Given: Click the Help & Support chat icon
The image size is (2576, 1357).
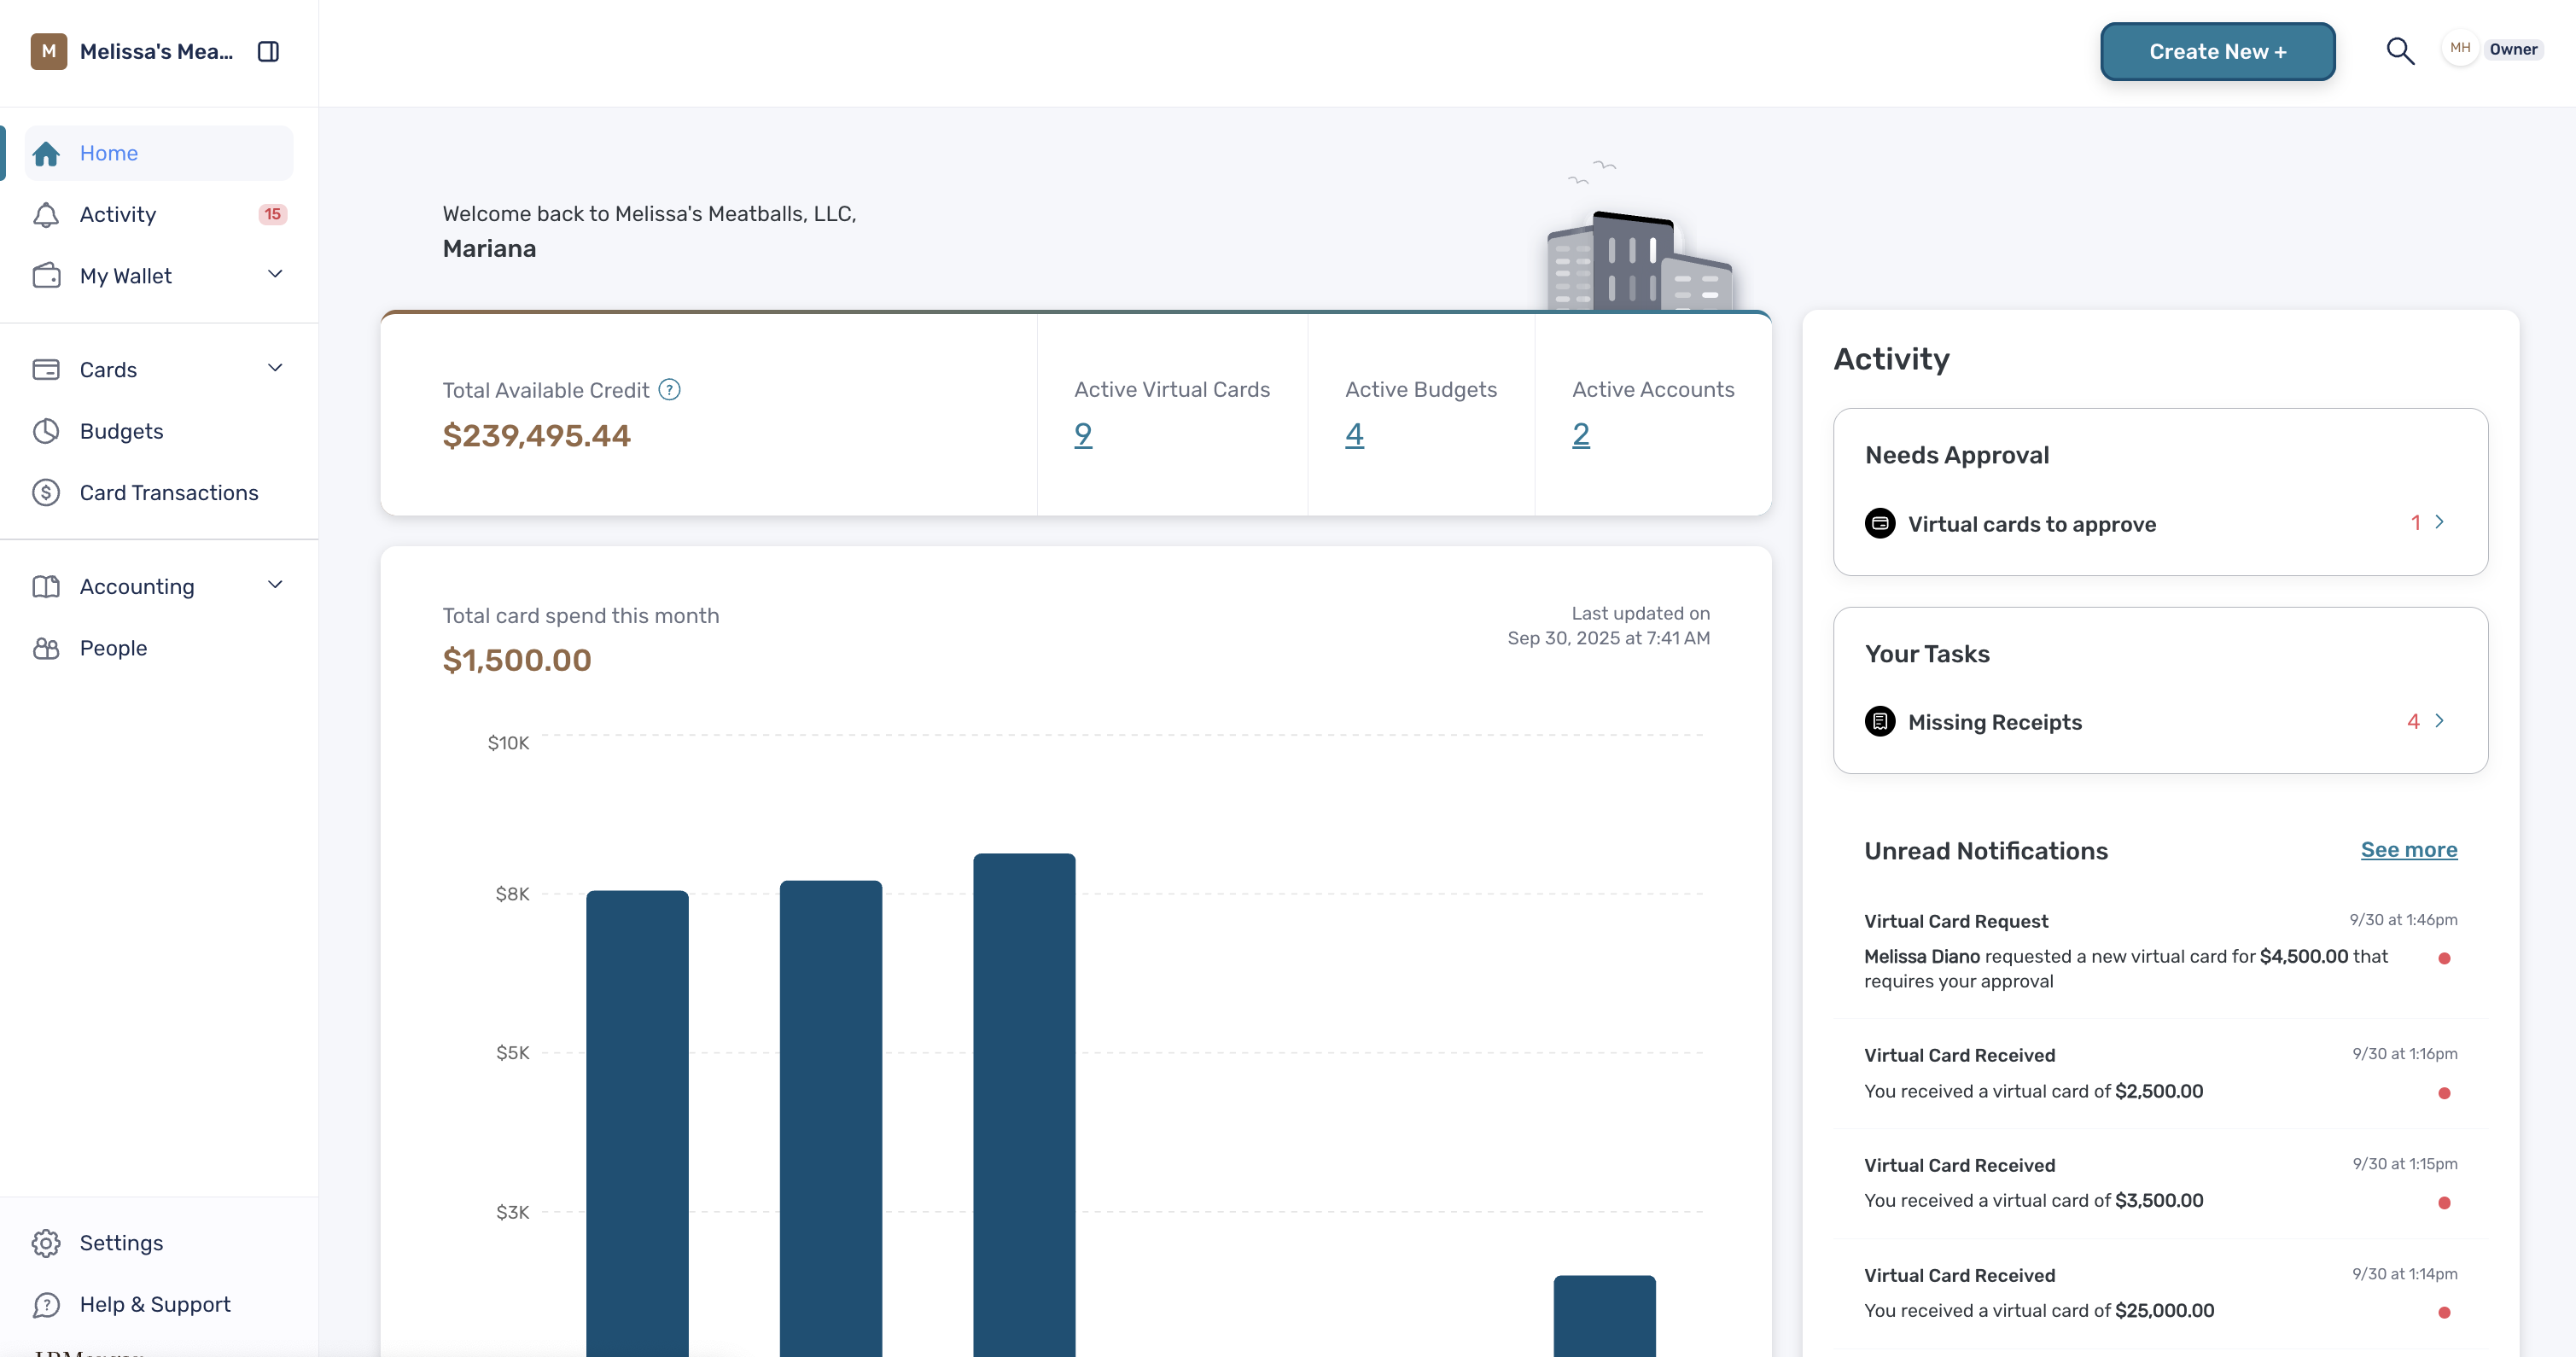Looking at the screenshot, I should click(x=46, y=1305).
